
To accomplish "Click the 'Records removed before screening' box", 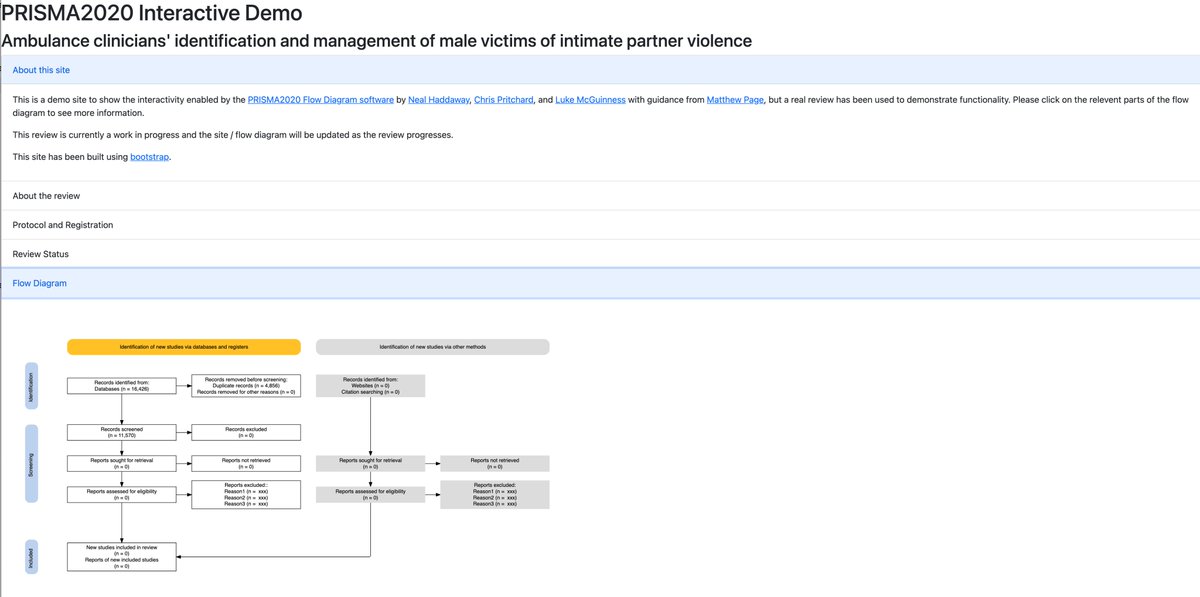I will point(246,386).
